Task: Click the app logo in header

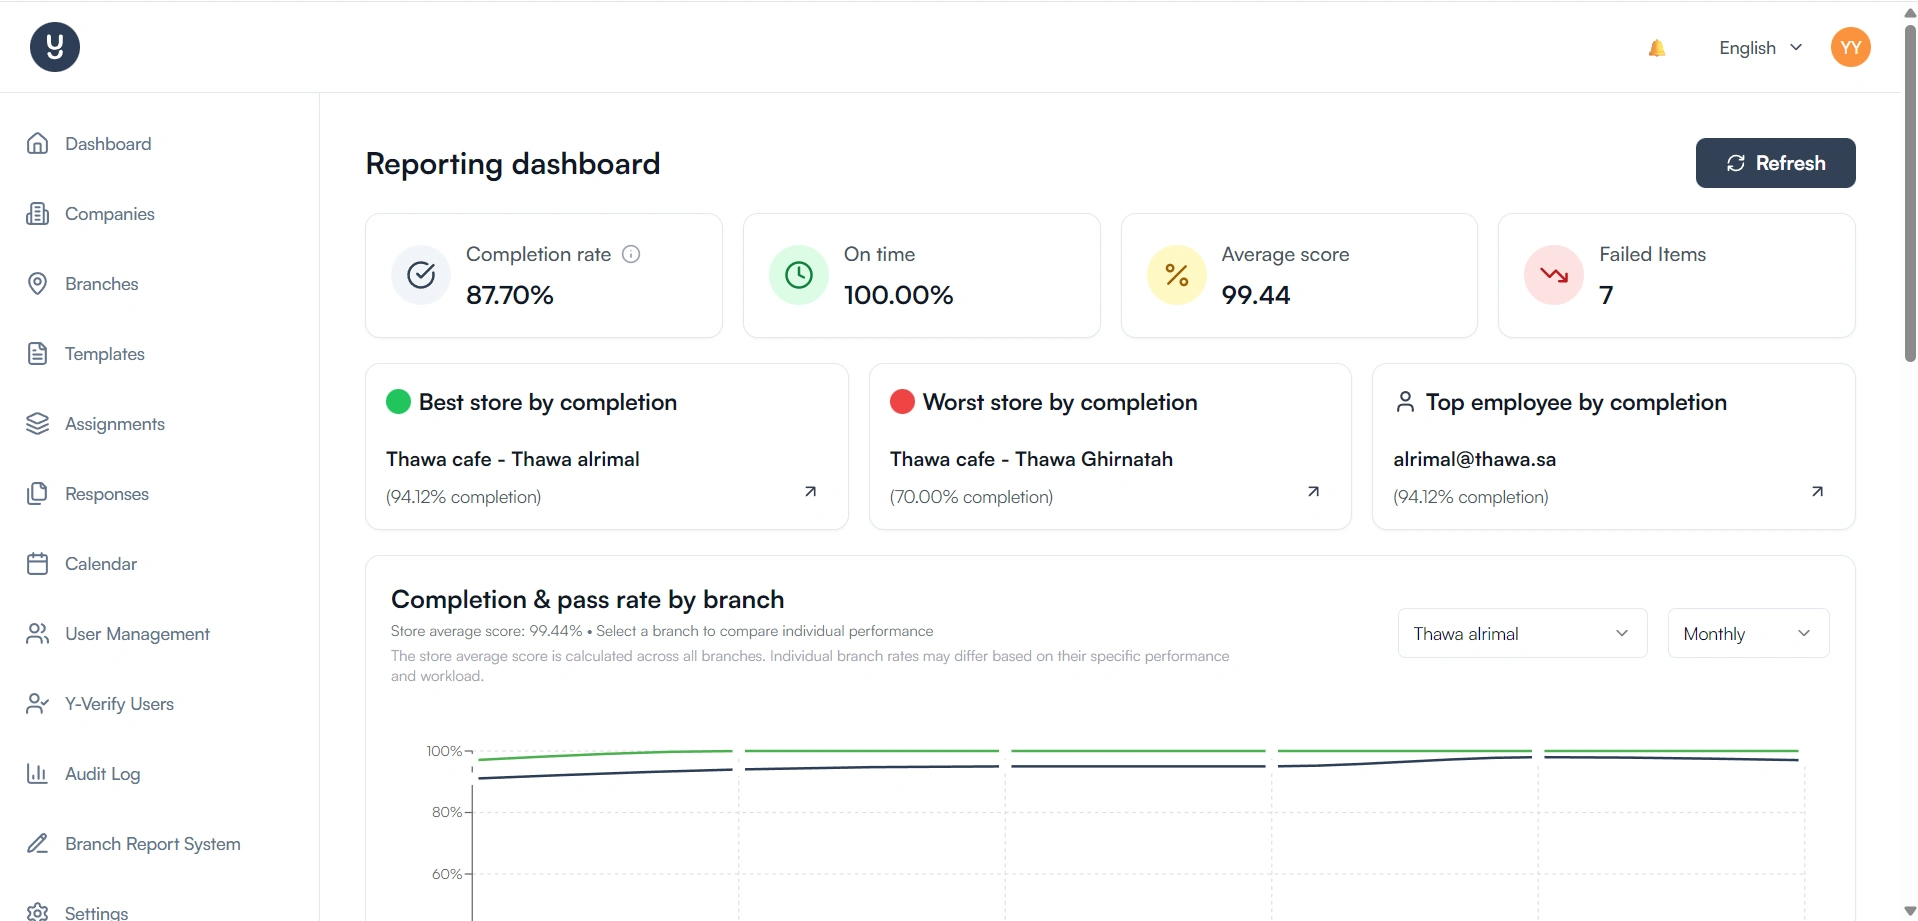Action: [x=55, y=47]
